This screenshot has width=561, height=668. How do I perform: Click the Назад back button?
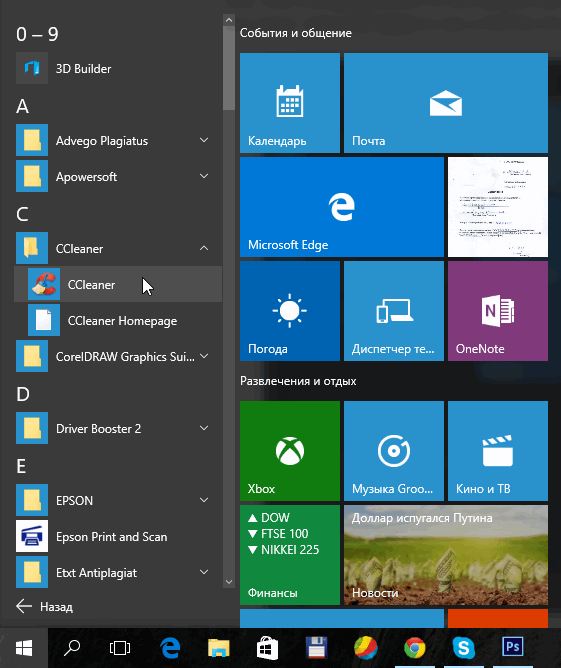point(44,606)
